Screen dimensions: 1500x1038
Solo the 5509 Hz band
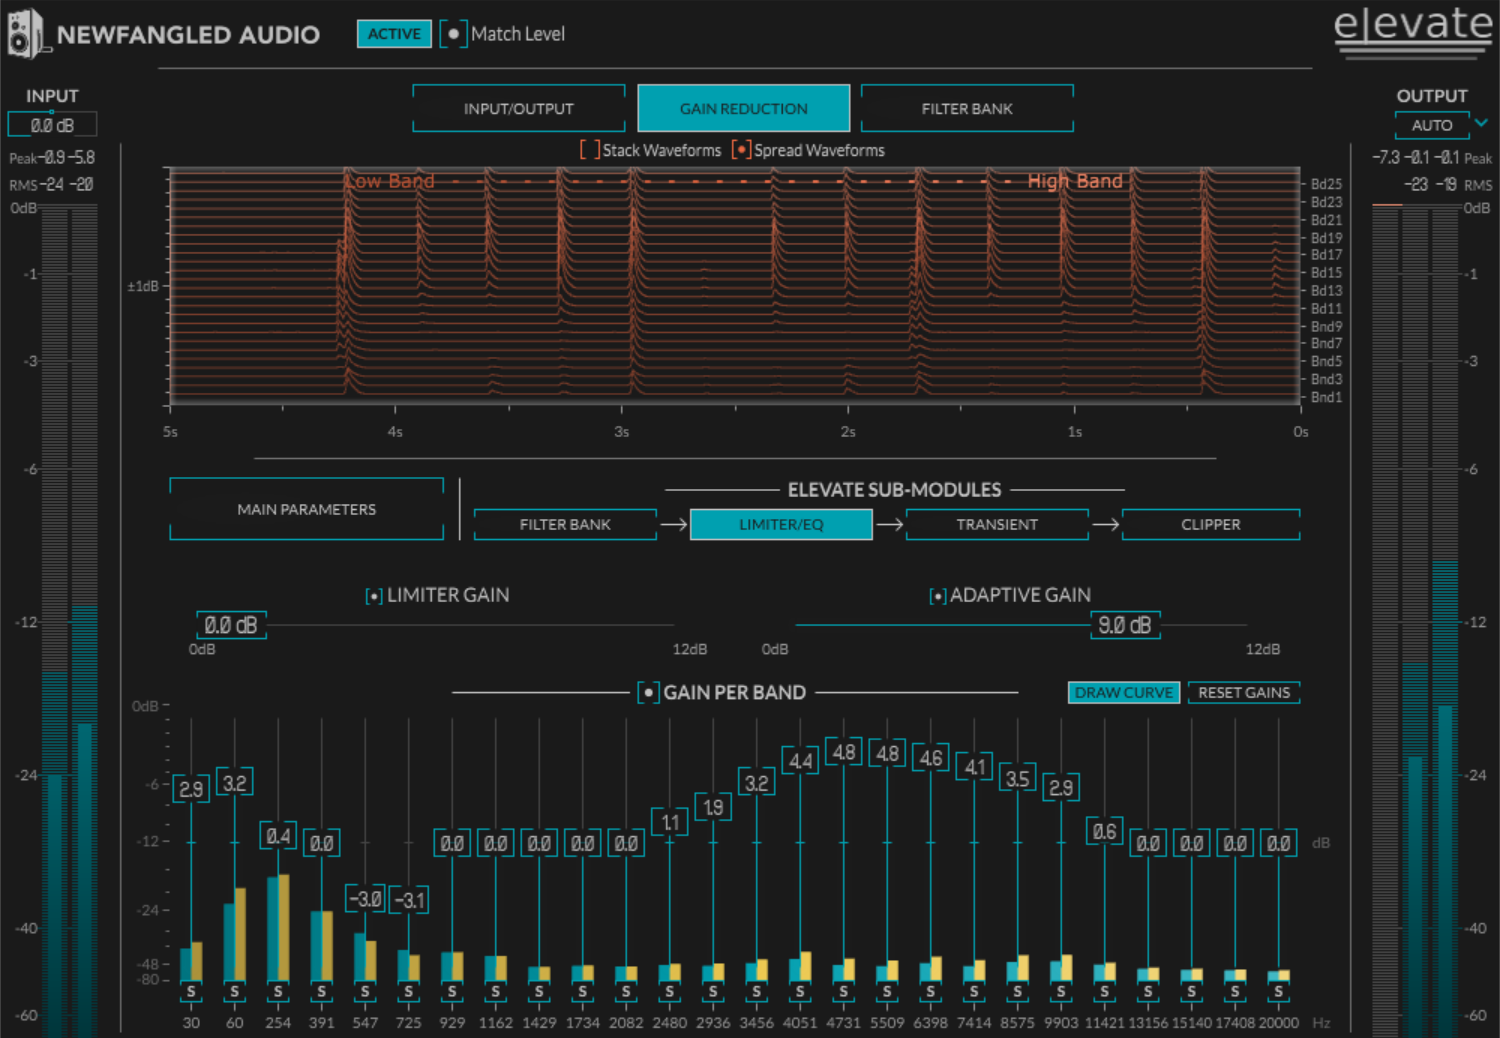pyautogui.click(x=887, y=992)
